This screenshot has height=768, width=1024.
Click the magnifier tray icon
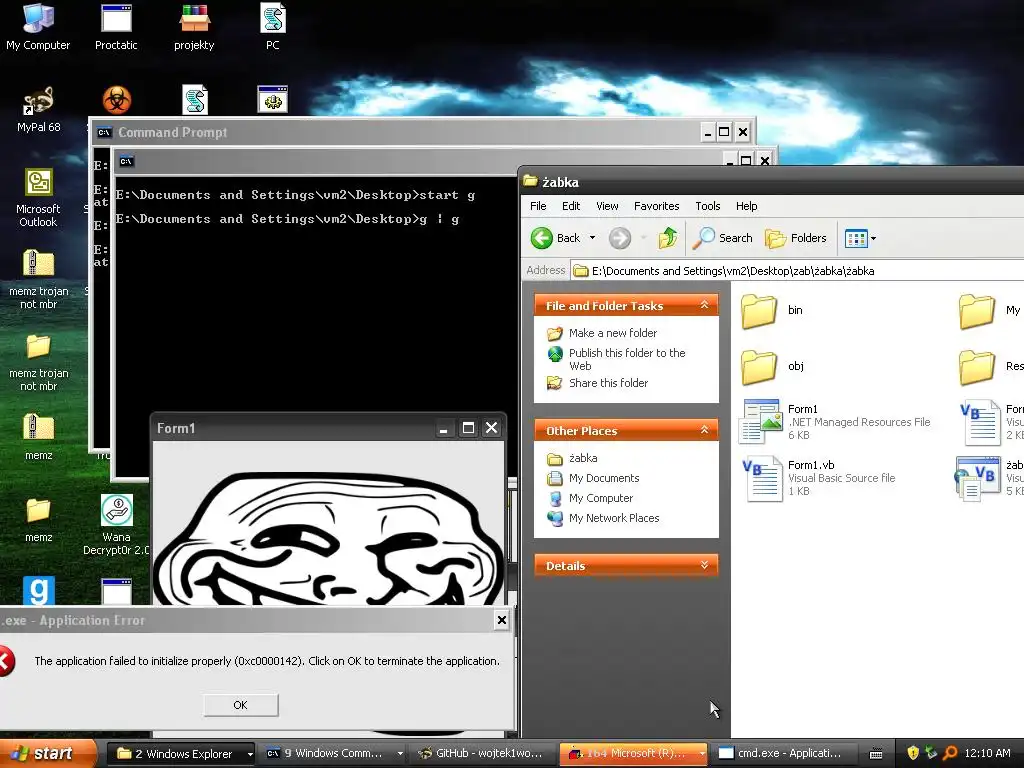950,753
